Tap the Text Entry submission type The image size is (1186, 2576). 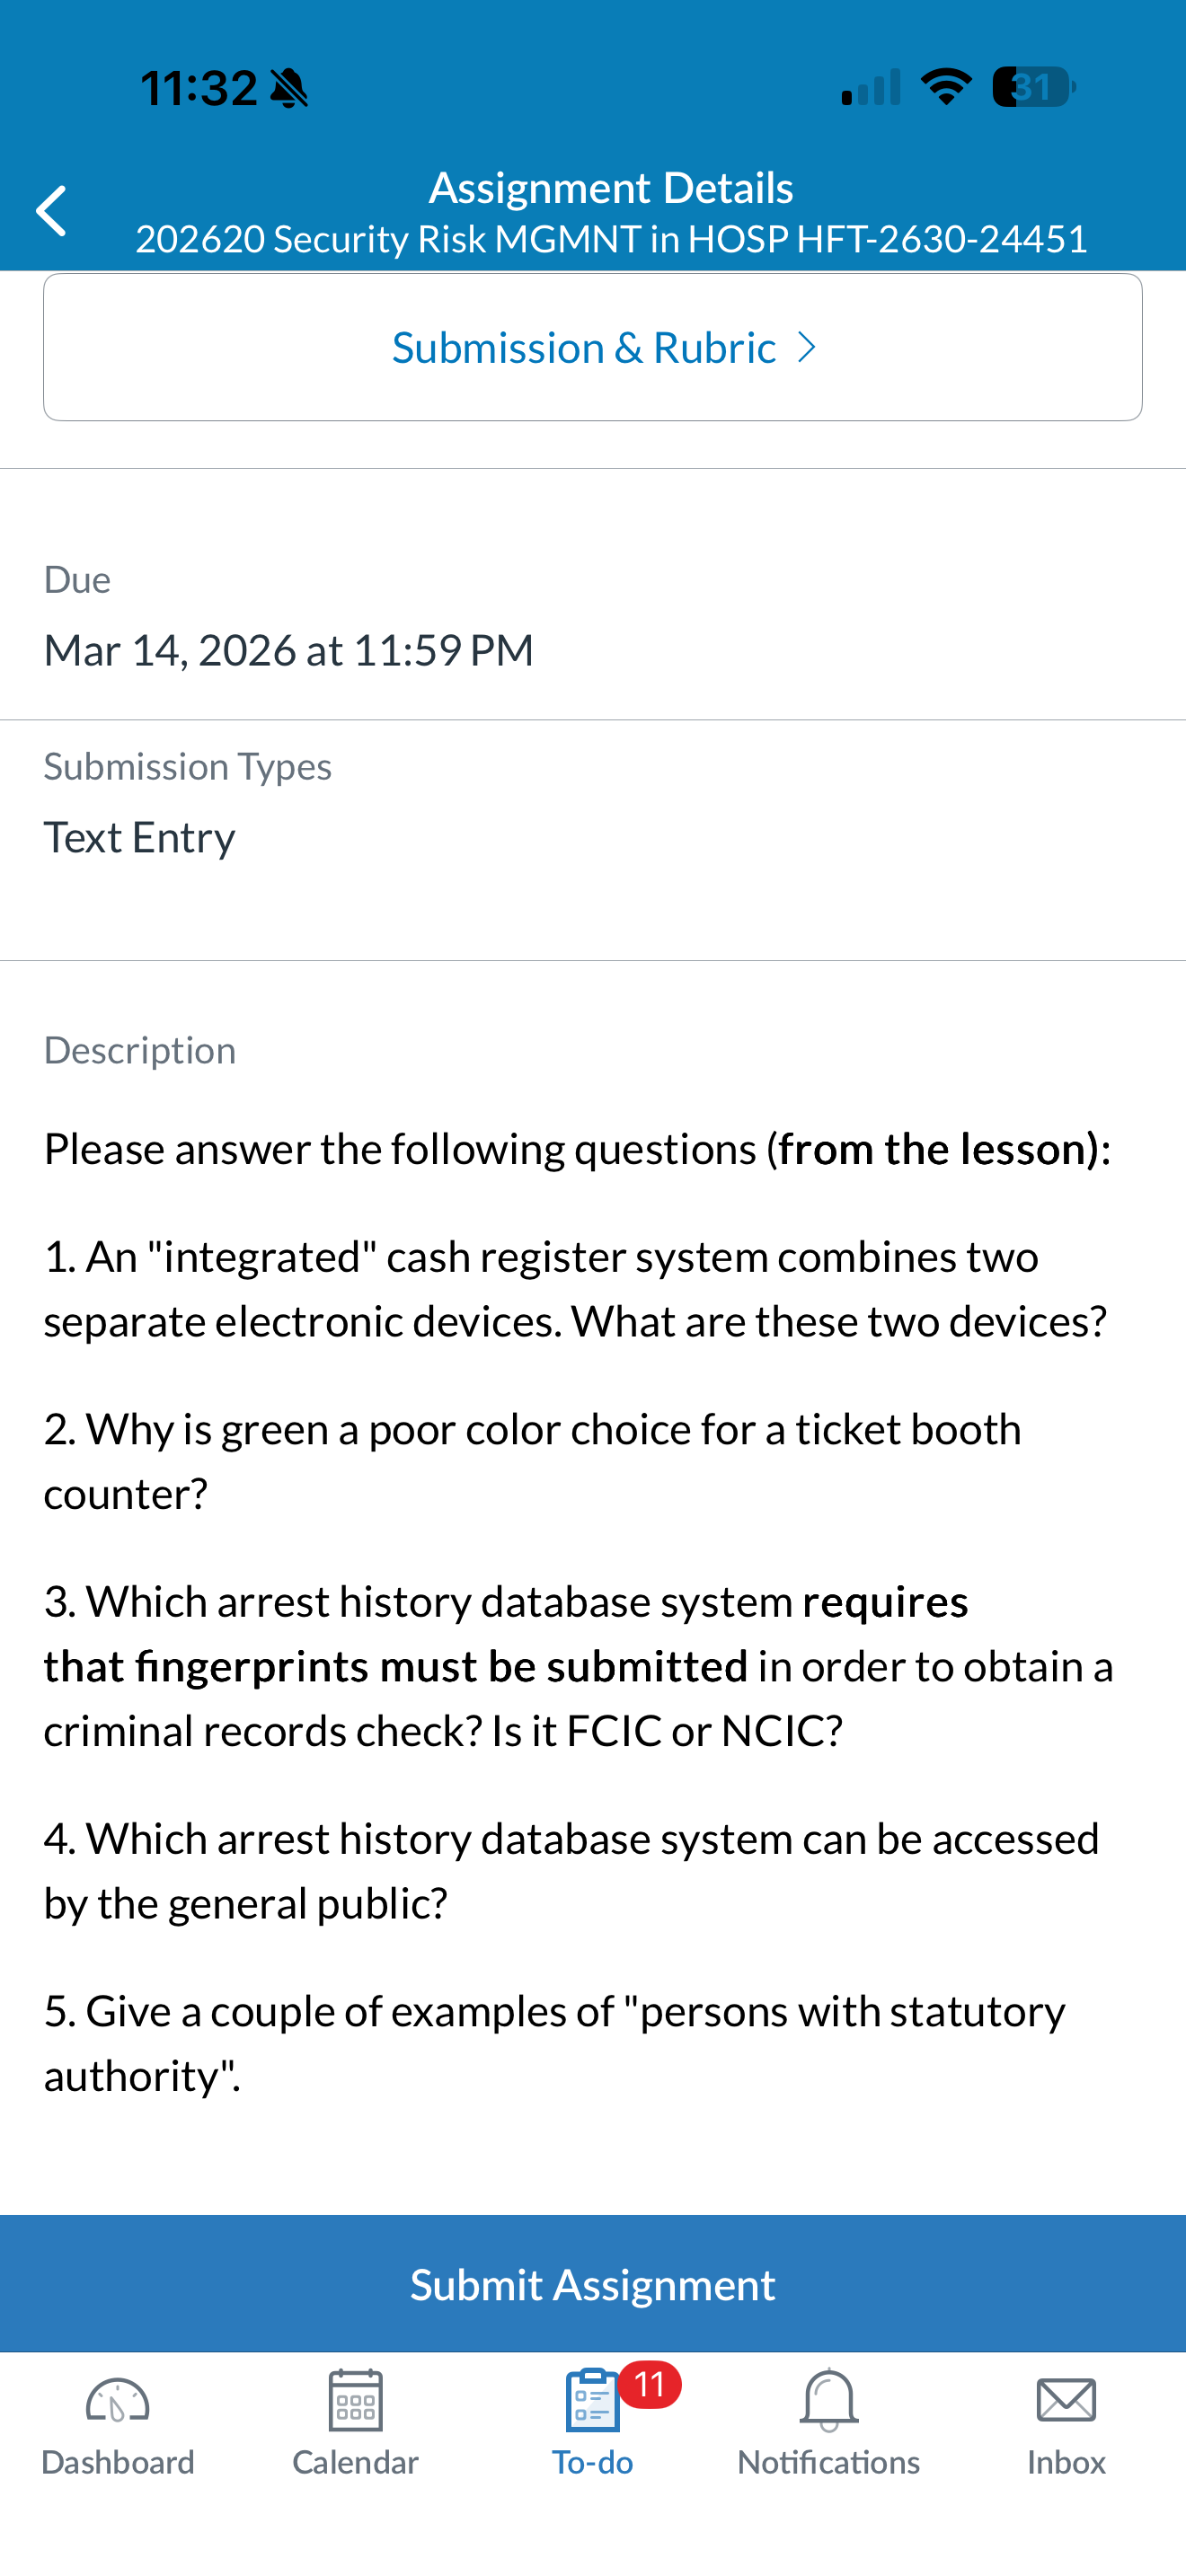coord(140,837)
